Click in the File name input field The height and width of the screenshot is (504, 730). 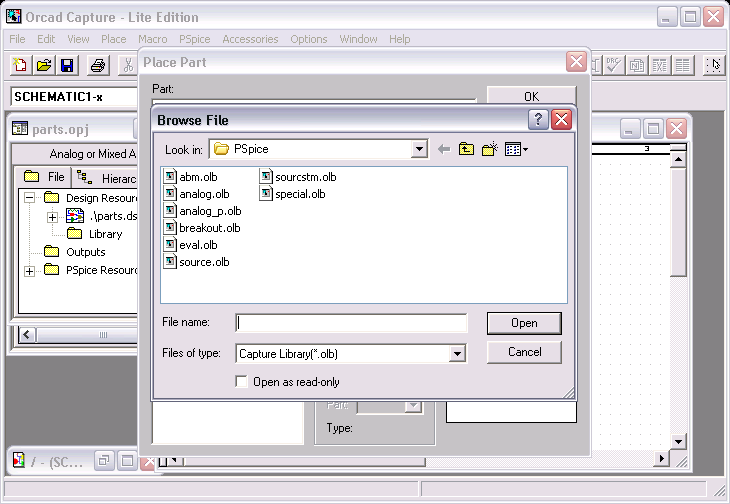[351, 323]
